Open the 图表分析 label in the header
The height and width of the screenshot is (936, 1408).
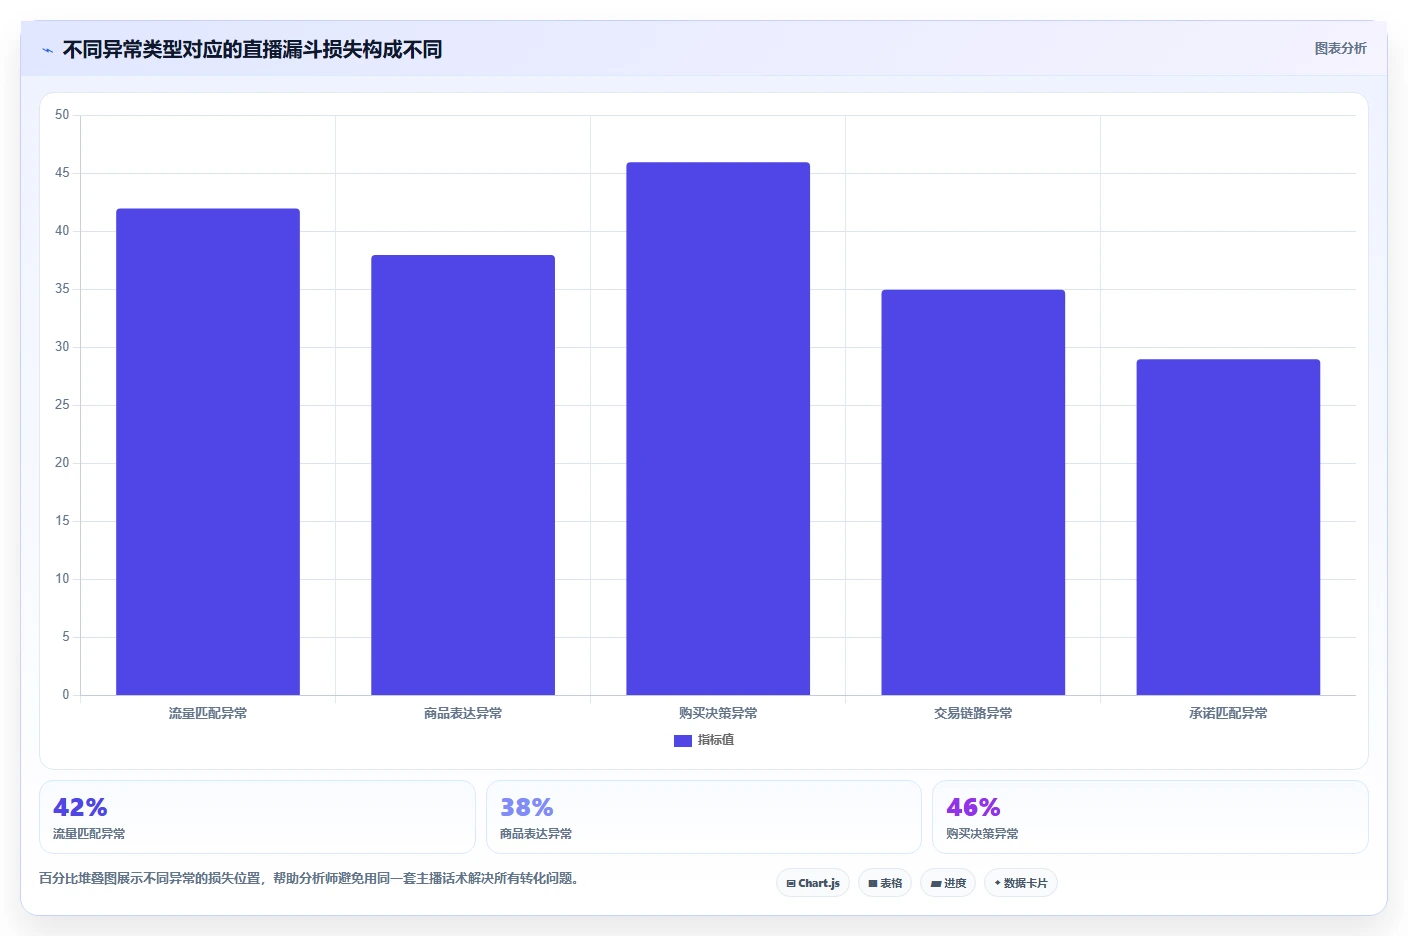point(1340,48)
